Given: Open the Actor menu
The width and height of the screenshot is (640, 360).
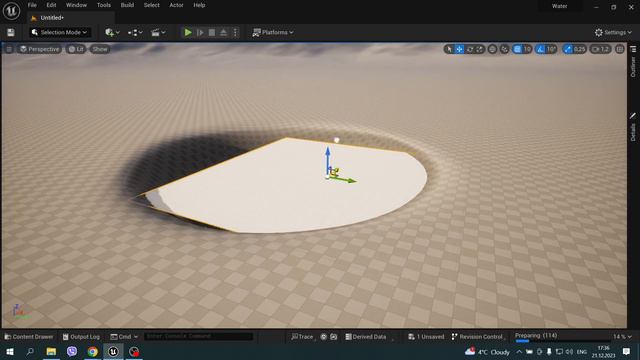Looking at the screenshot, I should coord(176,5).
